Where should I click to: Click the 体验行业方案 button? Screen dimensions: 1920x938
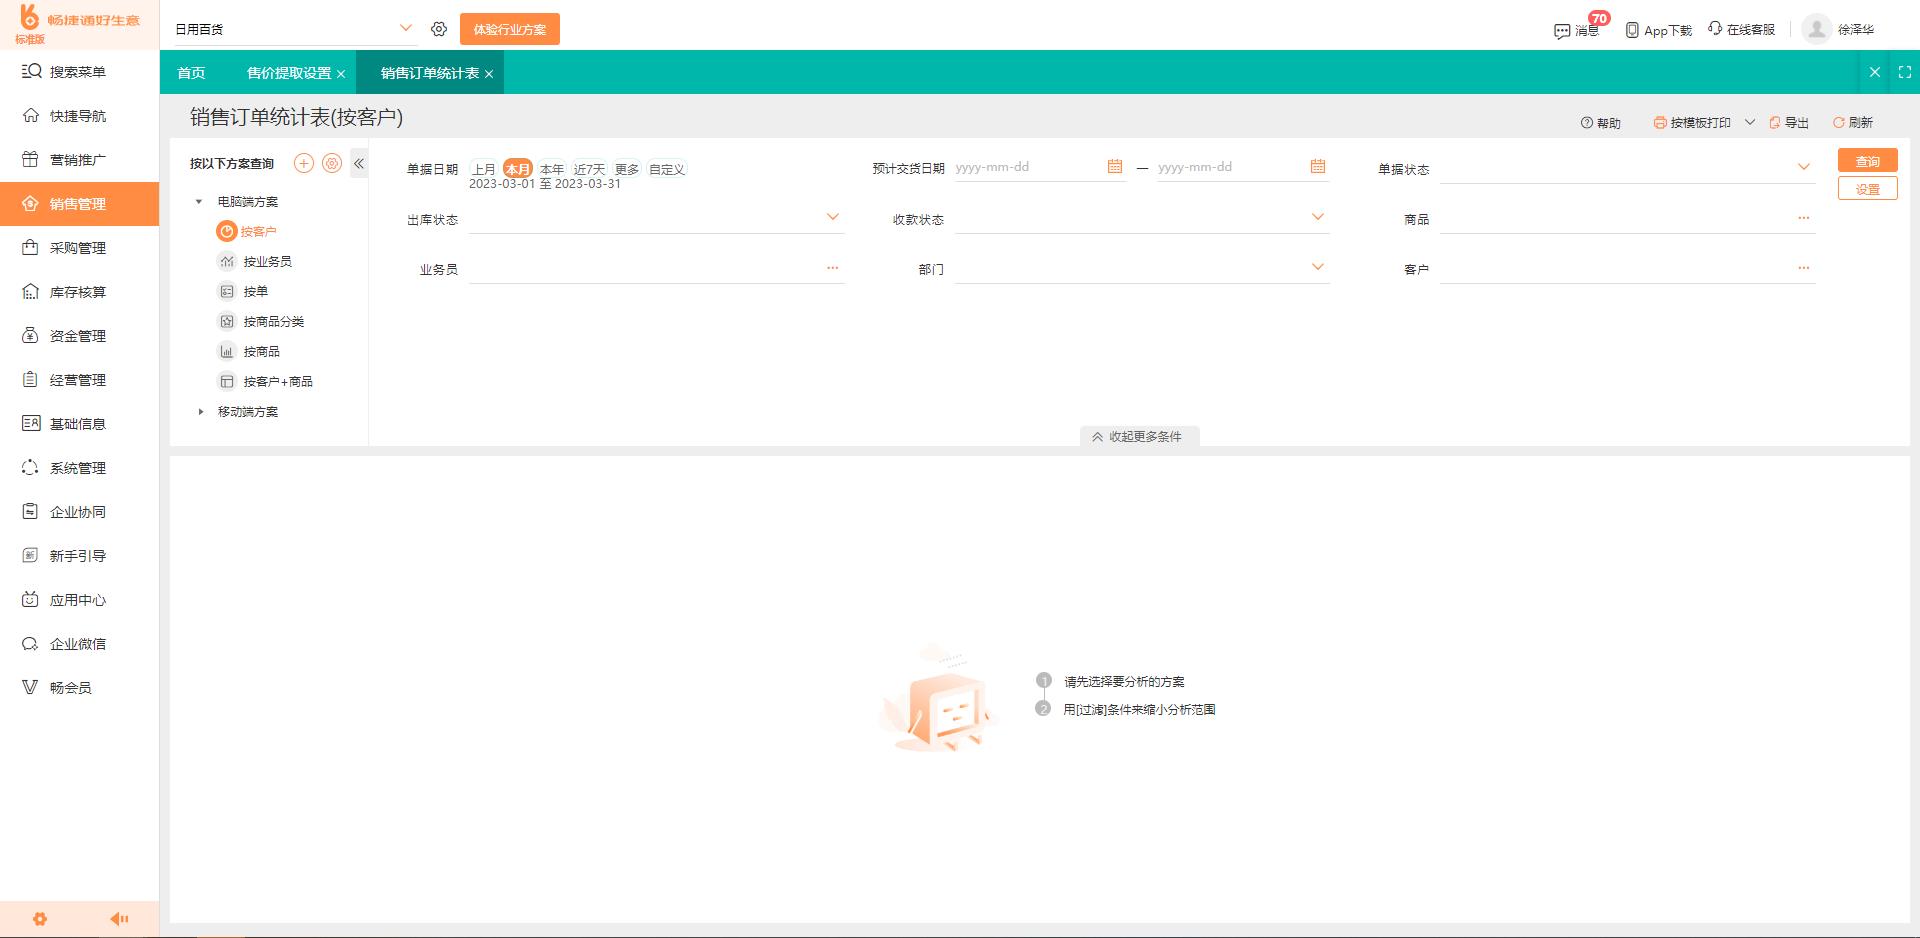[509, 28]
